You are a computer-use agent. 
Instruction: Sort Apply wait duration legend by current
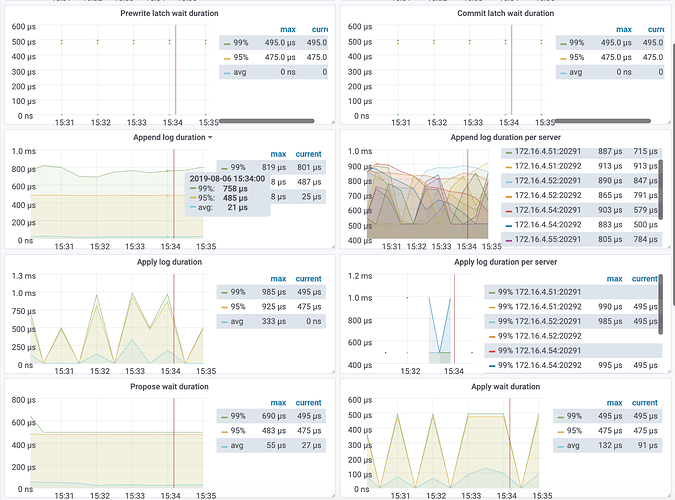(644, 403)
